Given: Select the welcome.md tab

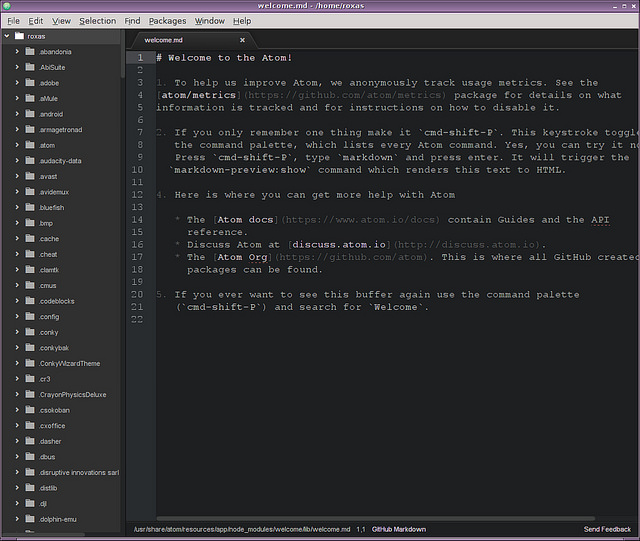Looking at the screenshot, I should click(192, 40).
